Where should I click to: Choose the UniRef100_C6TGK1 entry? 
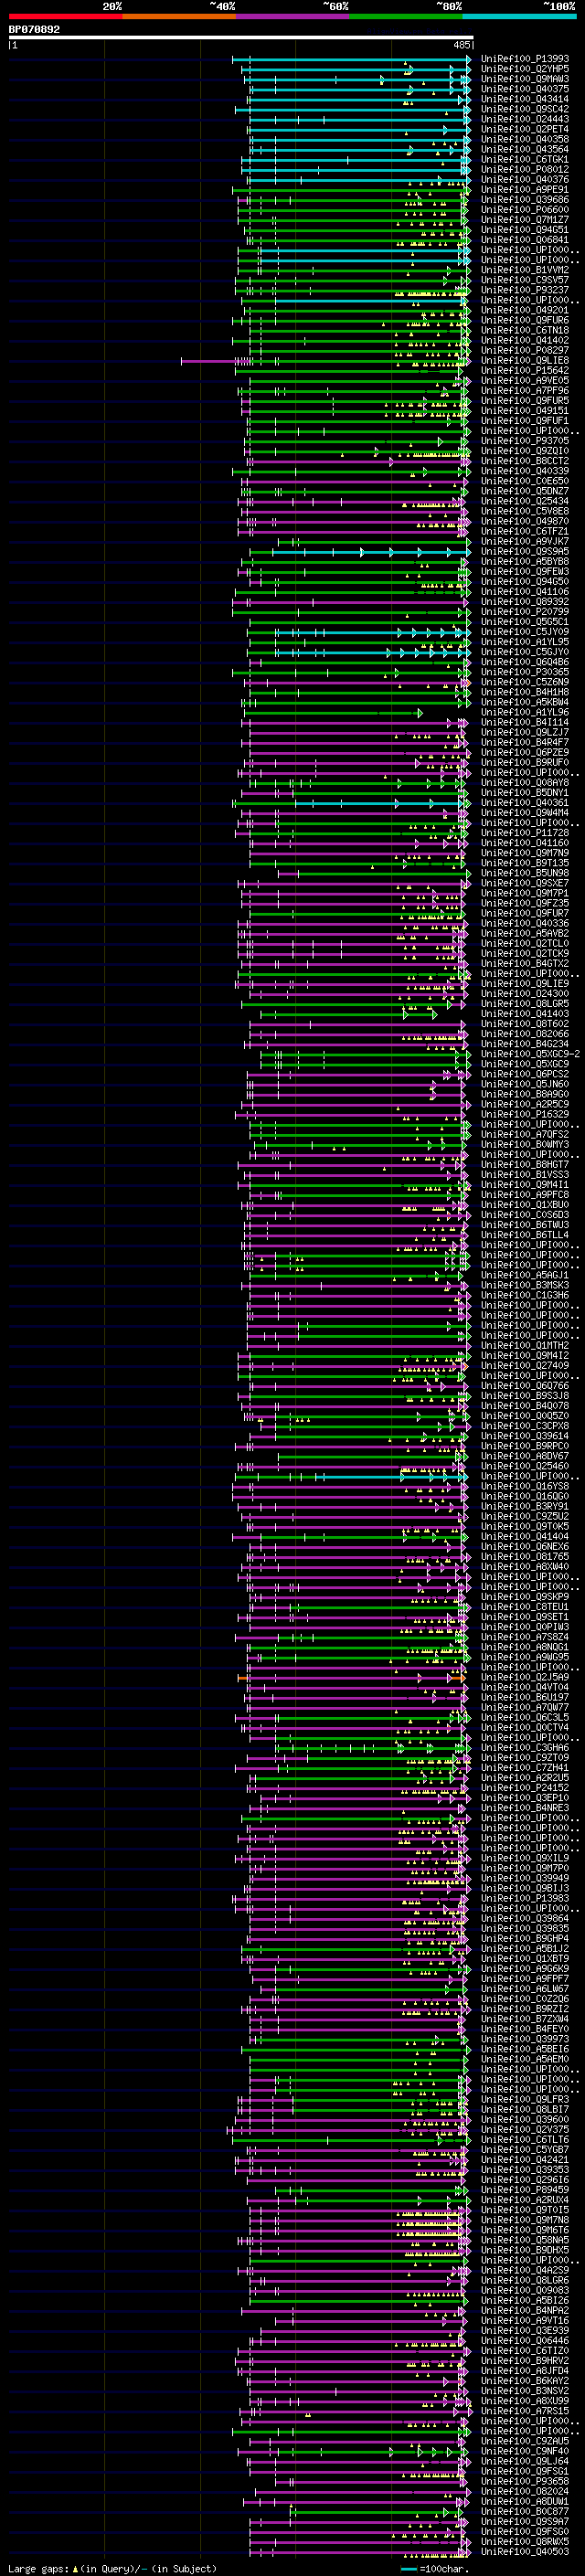525,160
